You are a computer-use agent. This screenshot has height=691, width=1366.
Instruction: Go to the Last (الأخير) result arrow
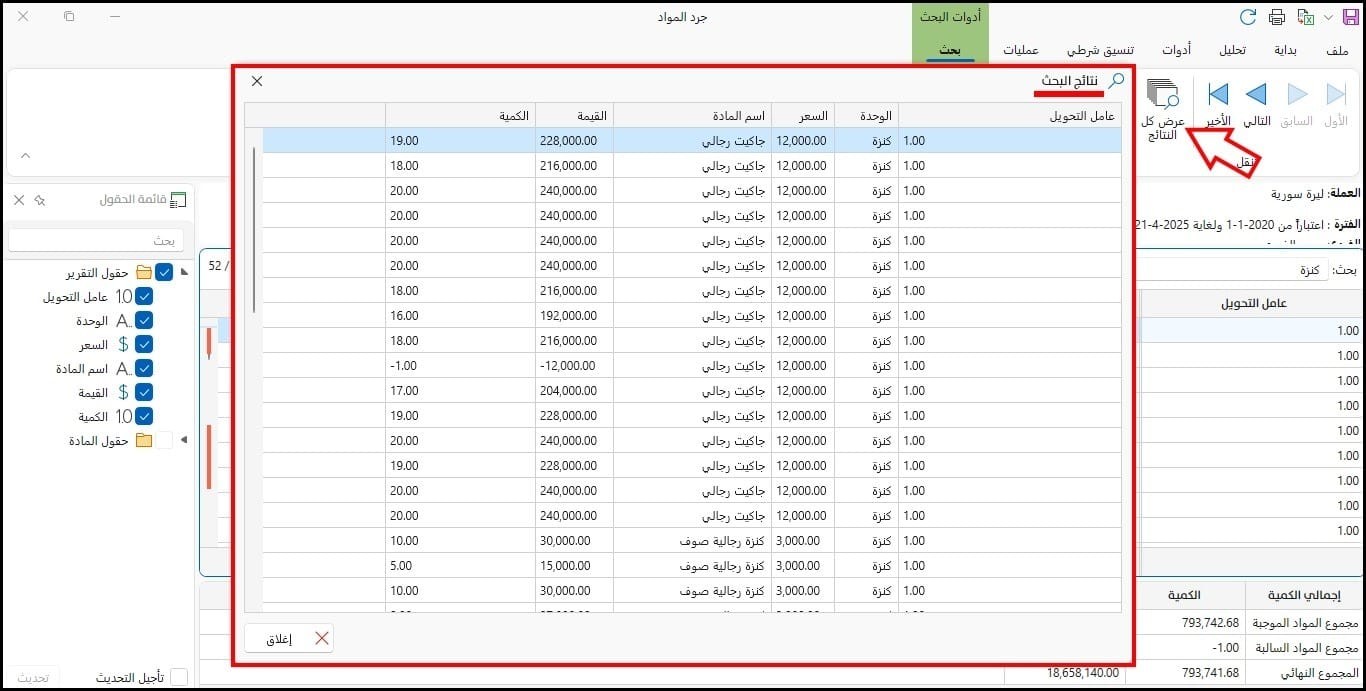coord(1217,95)
